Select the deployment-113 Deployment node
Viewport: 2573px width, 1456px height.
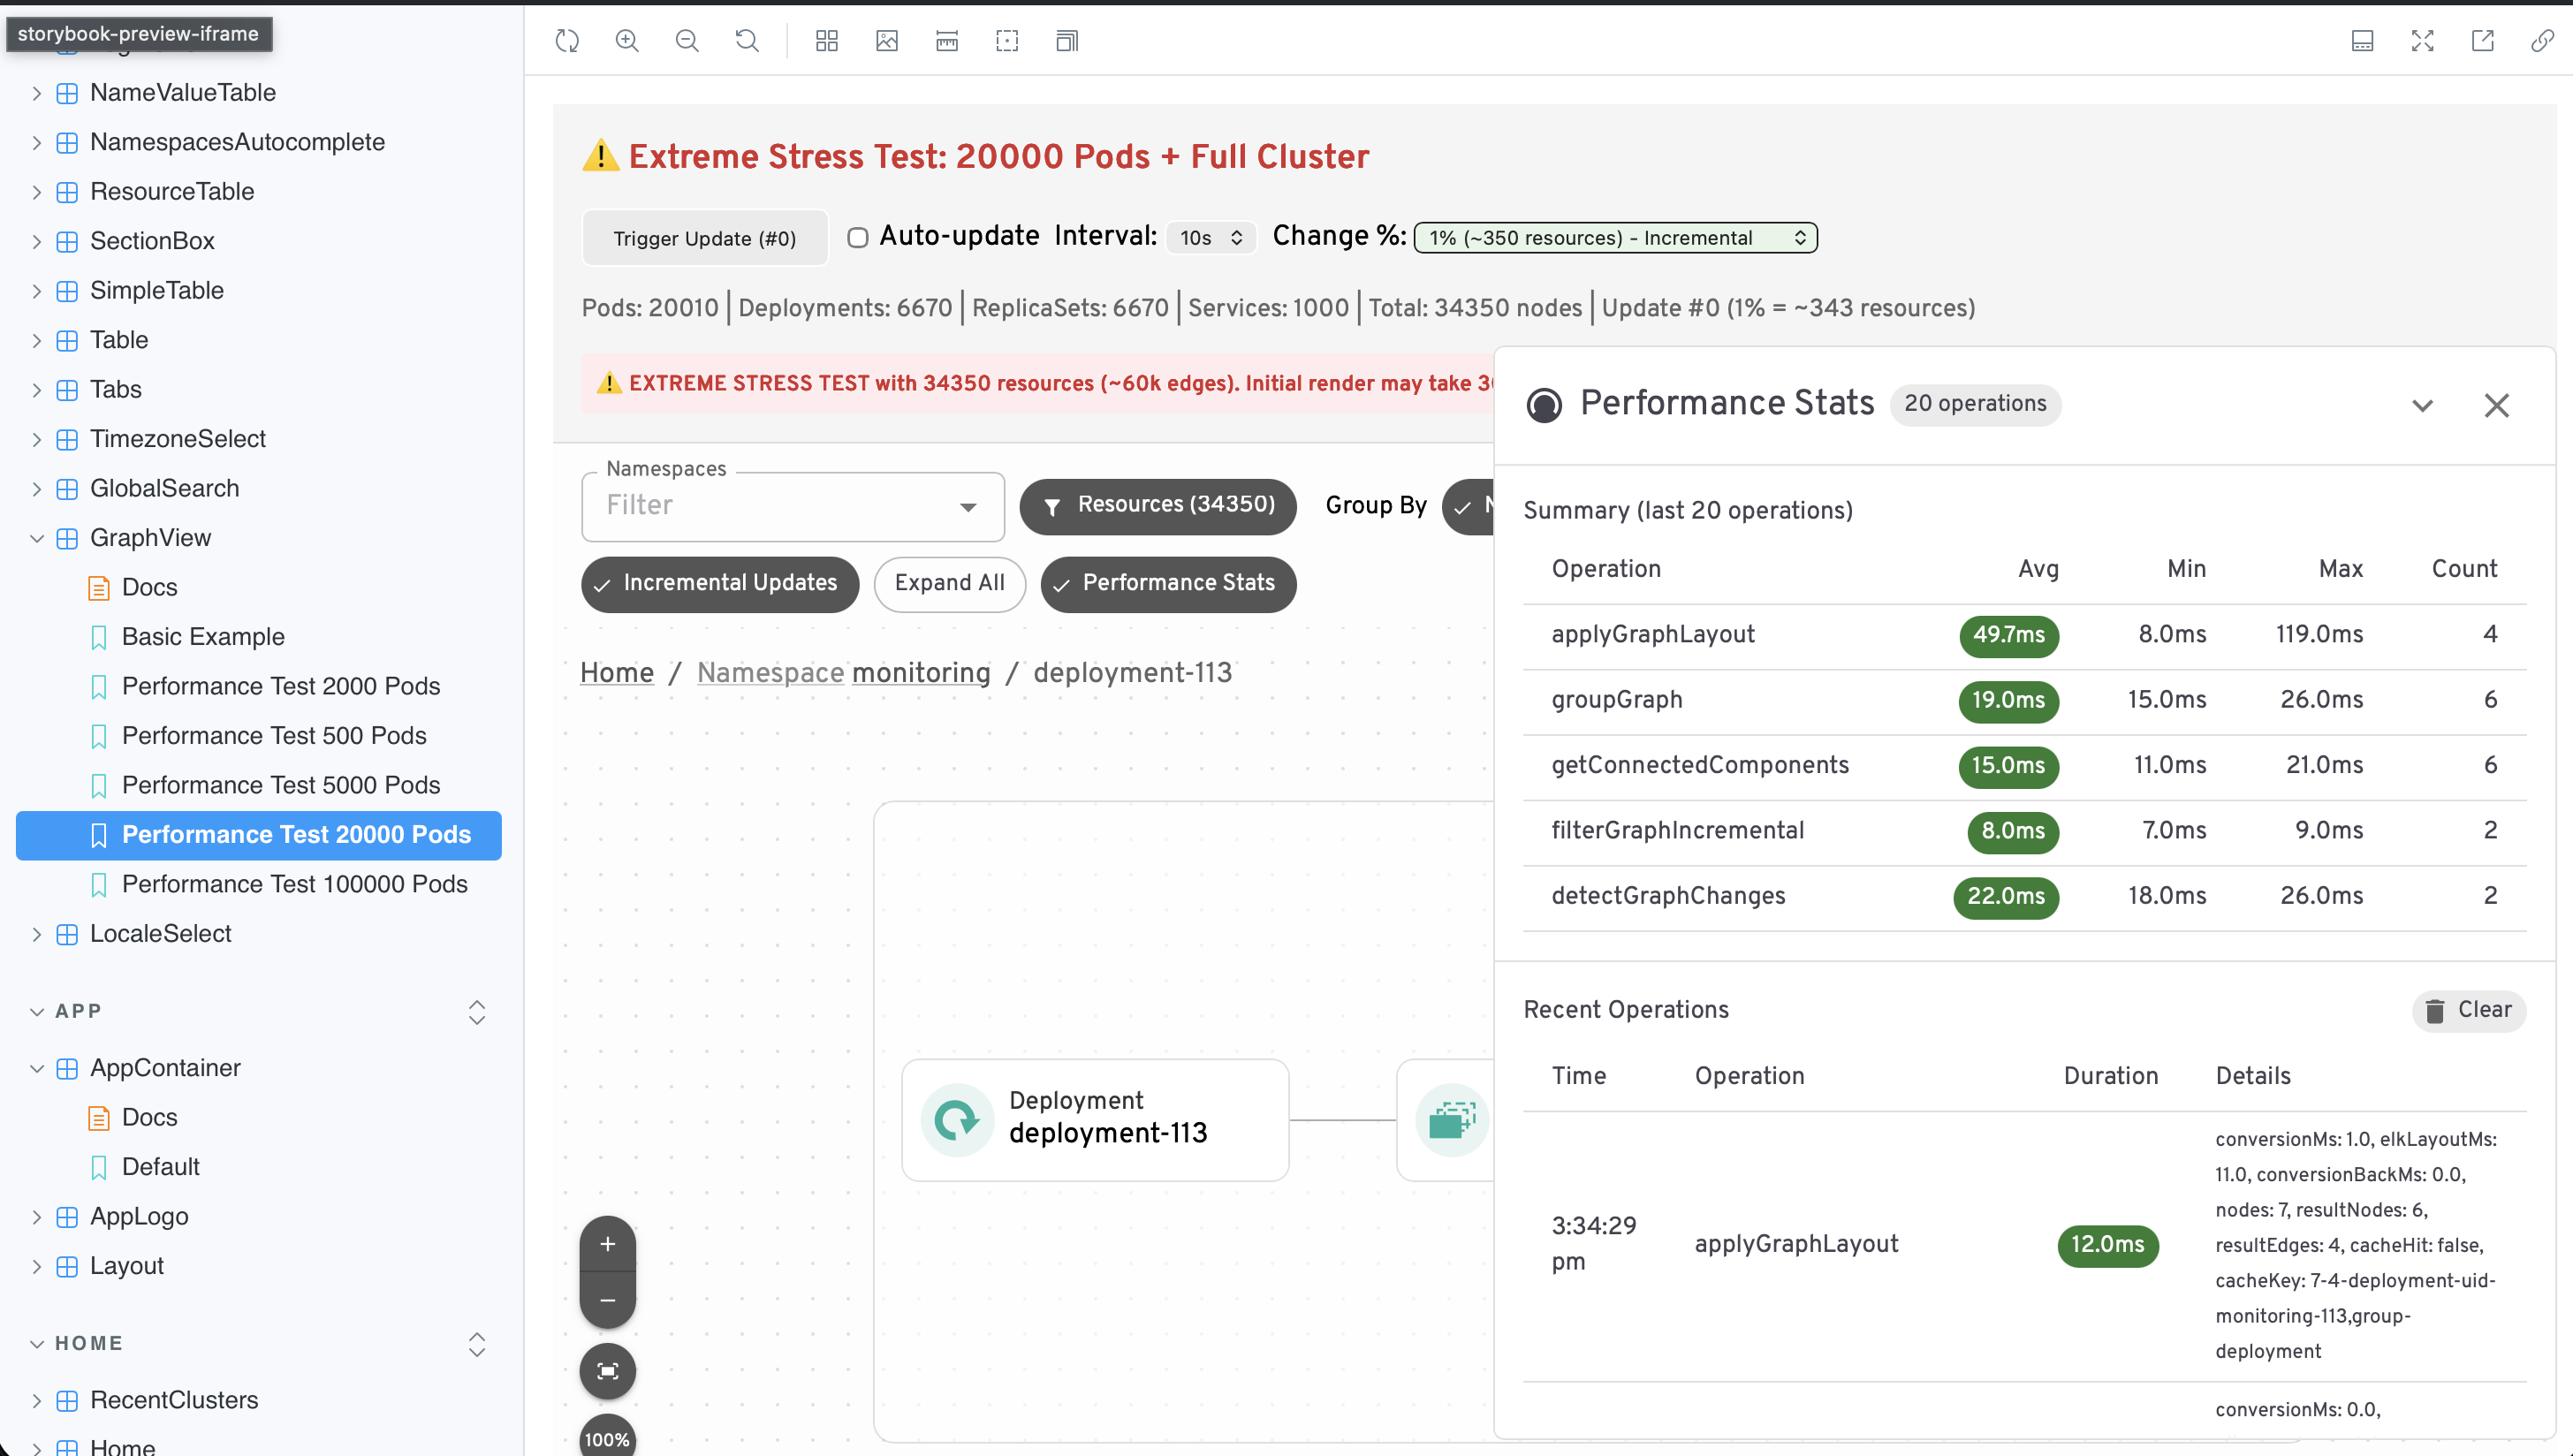pos(1095,1121)
